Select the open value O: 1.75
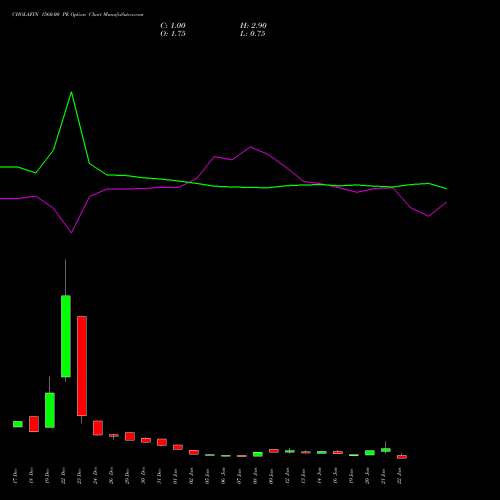Screen dimensions: 500x500 coord(173,34)
